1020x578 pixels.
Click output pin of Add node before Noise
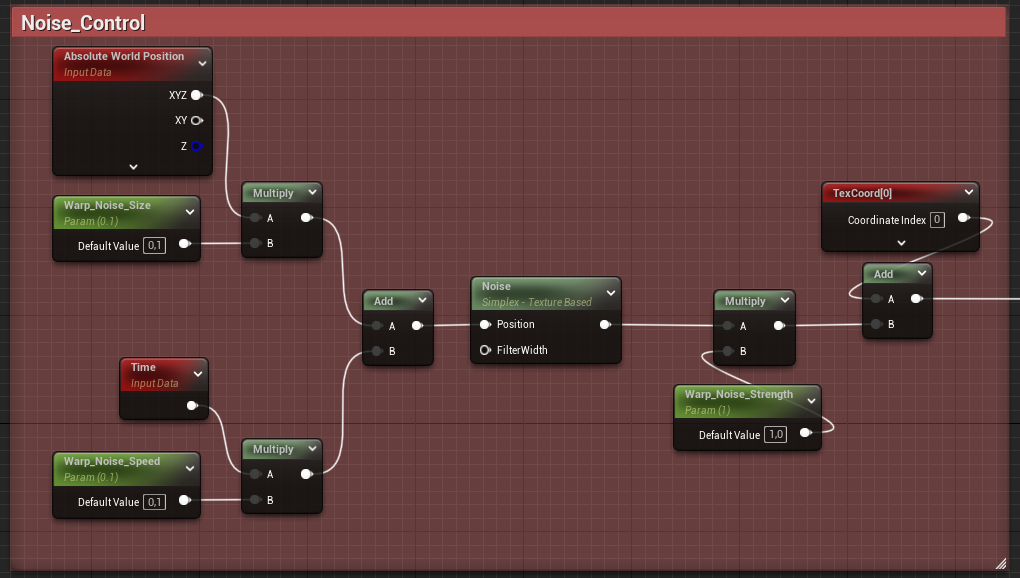coord(418,326)
